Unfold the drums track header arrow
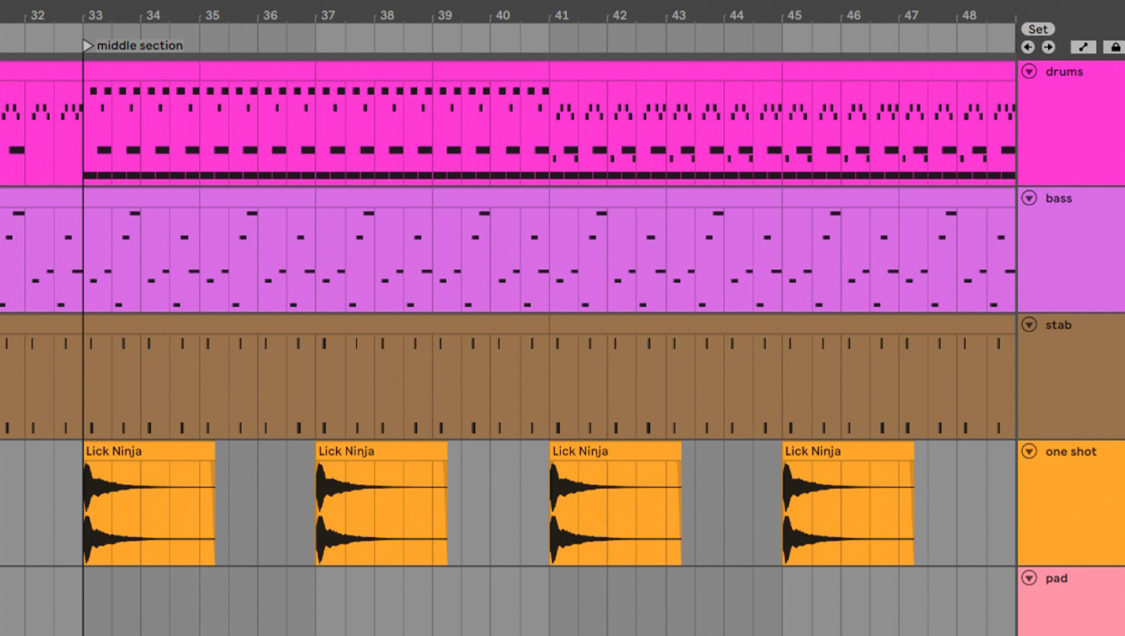 click(x=1029, y=71)
